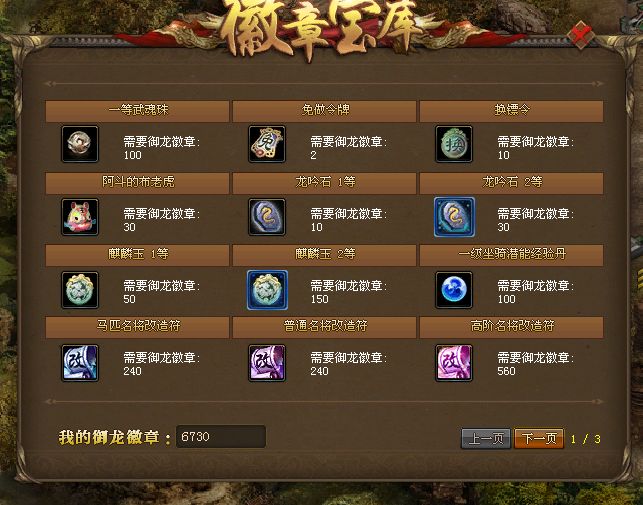
Task: Pick the 马匹名将改造符 talisman icon
Action: tap(80, 363)
